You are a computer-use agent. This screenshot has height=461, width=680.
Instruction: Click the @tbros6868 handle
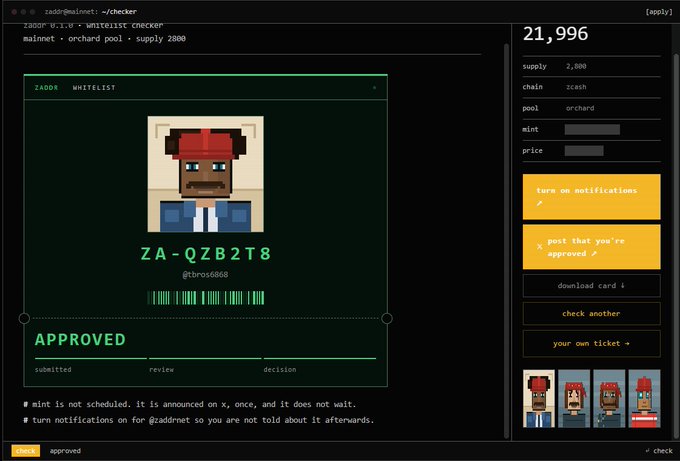[205, 275]
